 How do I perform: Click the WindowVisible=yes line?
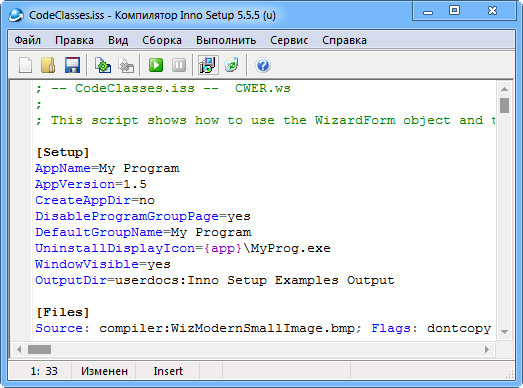(x=103, y=264)
